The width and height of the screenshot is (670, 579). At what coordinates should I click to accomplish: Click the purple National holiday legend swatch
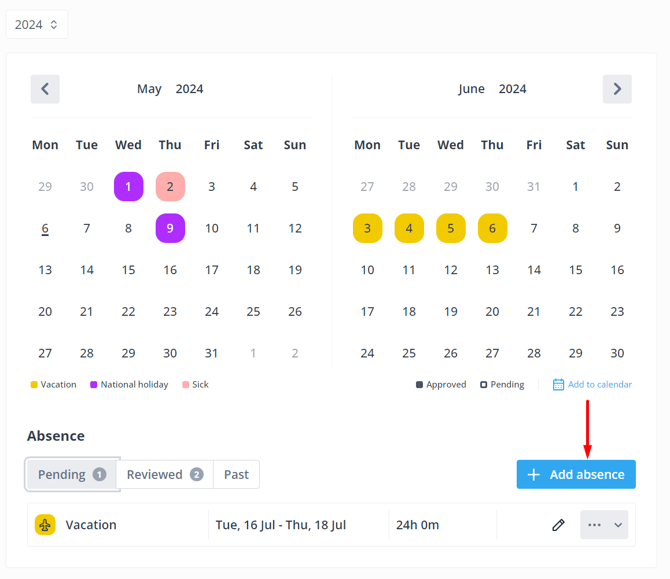click(94, 385)
